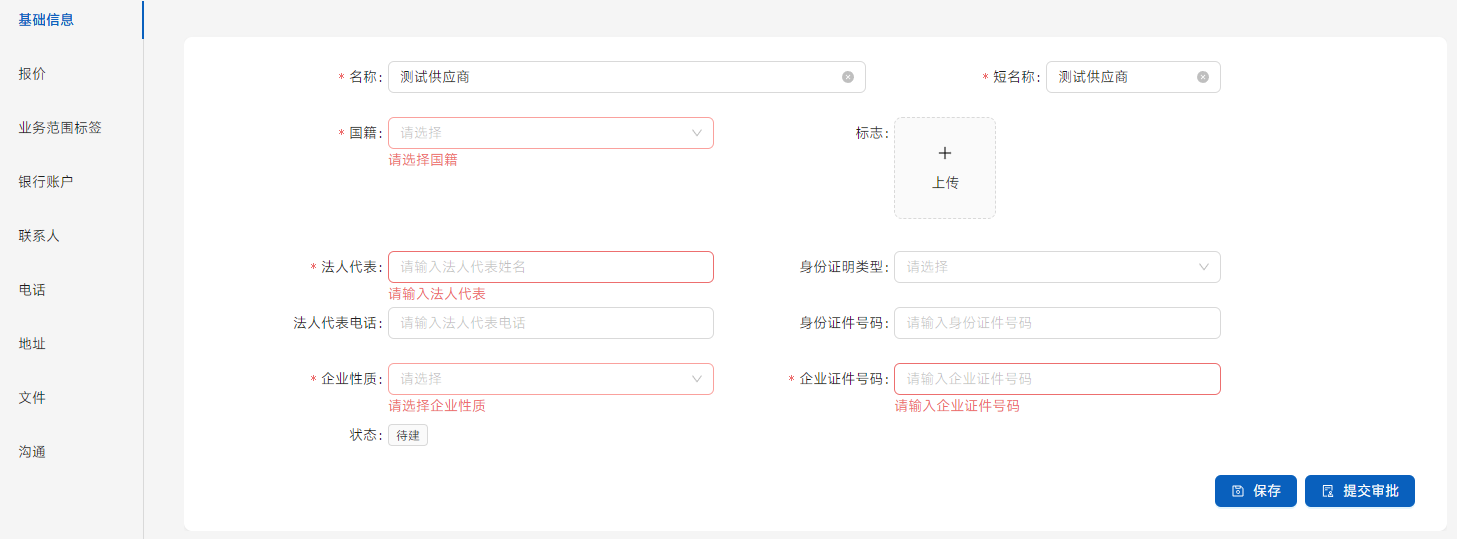Image resolution: width=1457 pixels, height=539 pixels.
Task: Click into the 身份证件号码 text field
Action: [1056, 323]
